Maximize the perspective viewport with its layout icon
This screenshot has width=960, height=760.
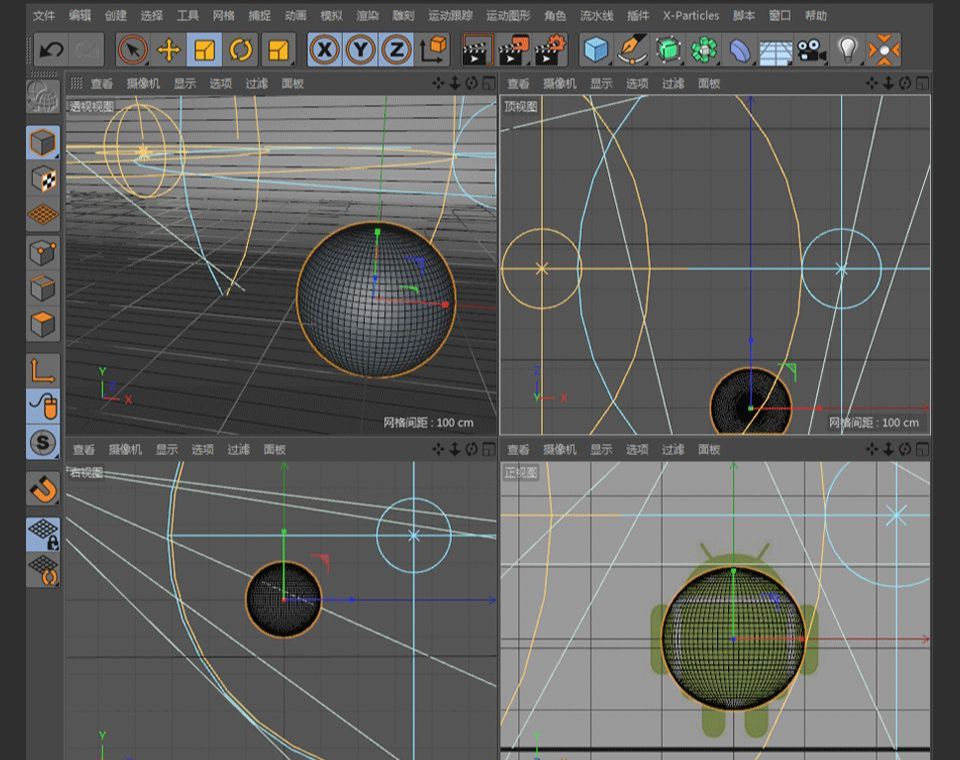pos(489,83)
